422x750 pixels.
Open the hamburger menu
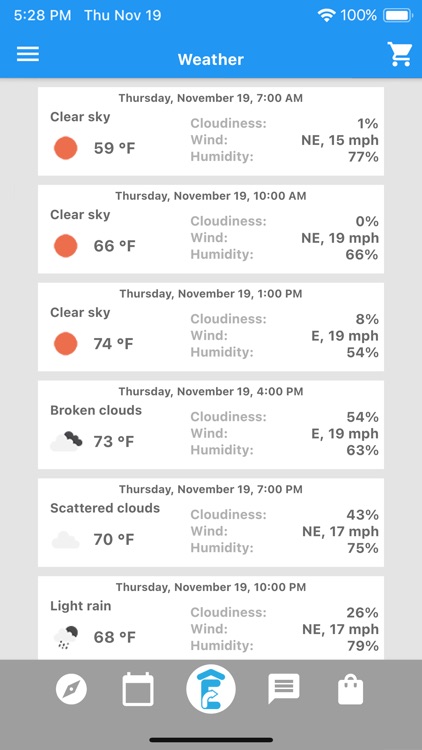(28, 54)
